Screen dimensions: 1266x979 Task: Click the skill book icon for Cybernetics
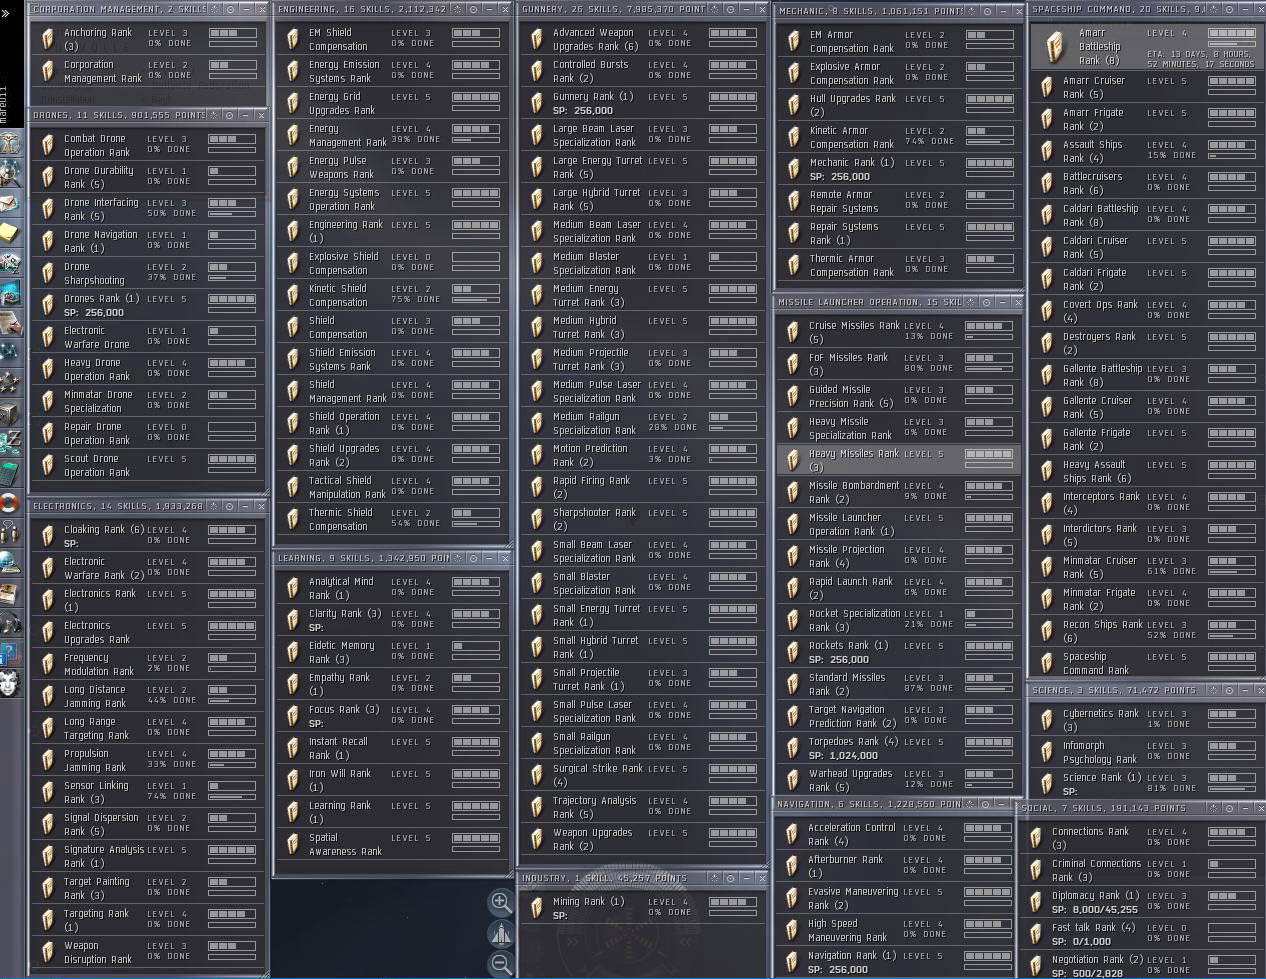pyautogui.click(x=1046, y=720)
